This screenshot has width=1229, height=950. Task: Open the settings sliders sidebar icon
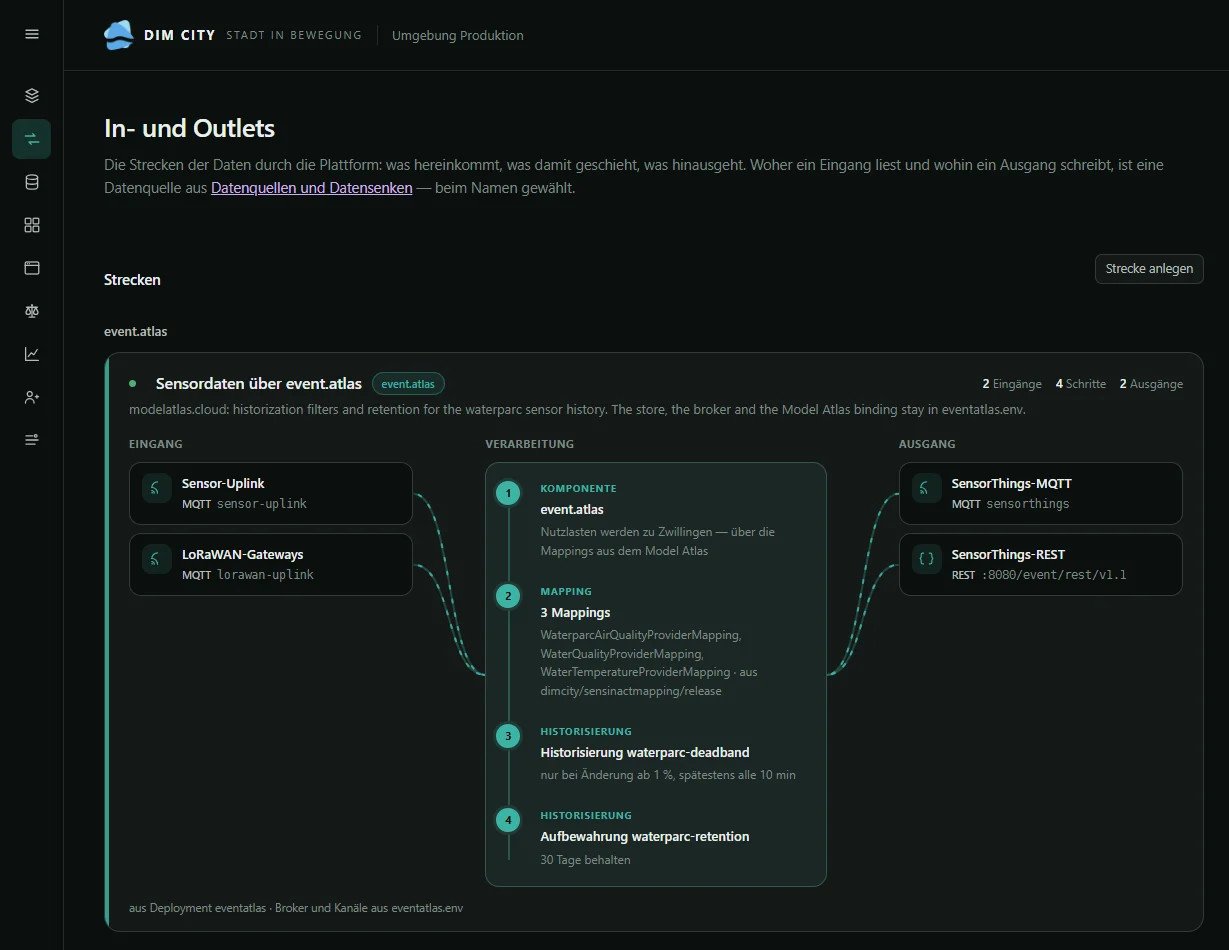pyautogui.click(x=32, y=440)
